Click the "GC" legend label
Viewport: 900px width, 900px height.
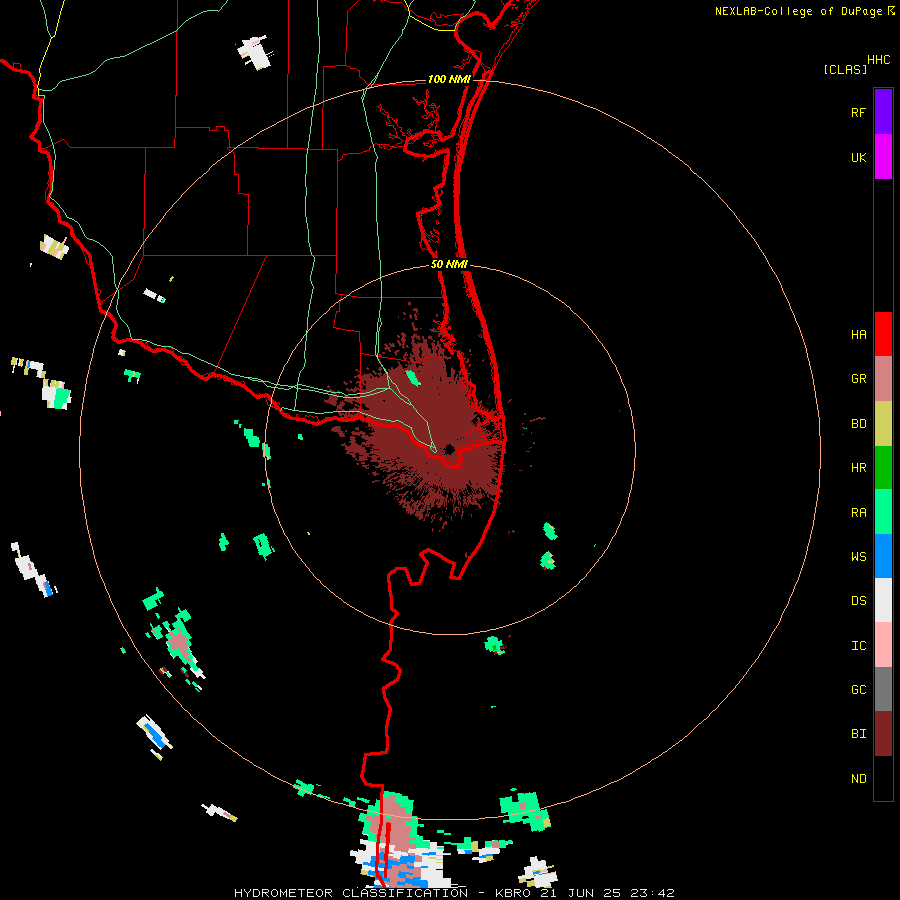(x=858, y=690)
